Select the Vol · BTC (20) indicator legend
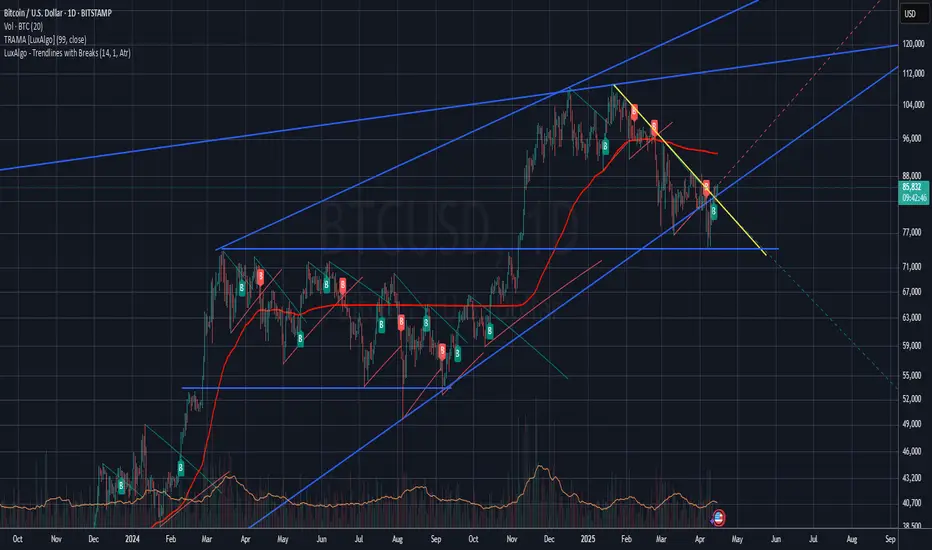 pos(23,26)
